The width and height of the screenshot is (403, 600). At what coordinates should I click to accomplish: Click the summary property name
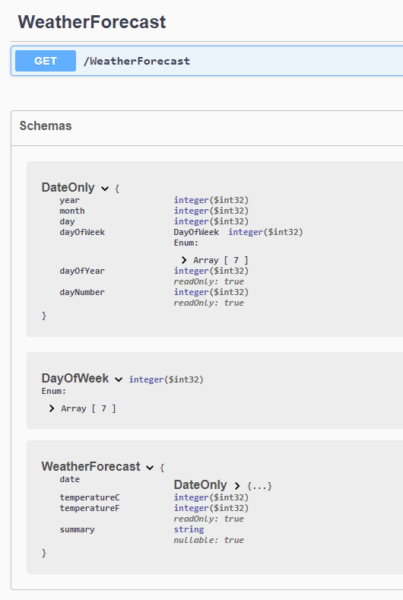click(77, 530)
